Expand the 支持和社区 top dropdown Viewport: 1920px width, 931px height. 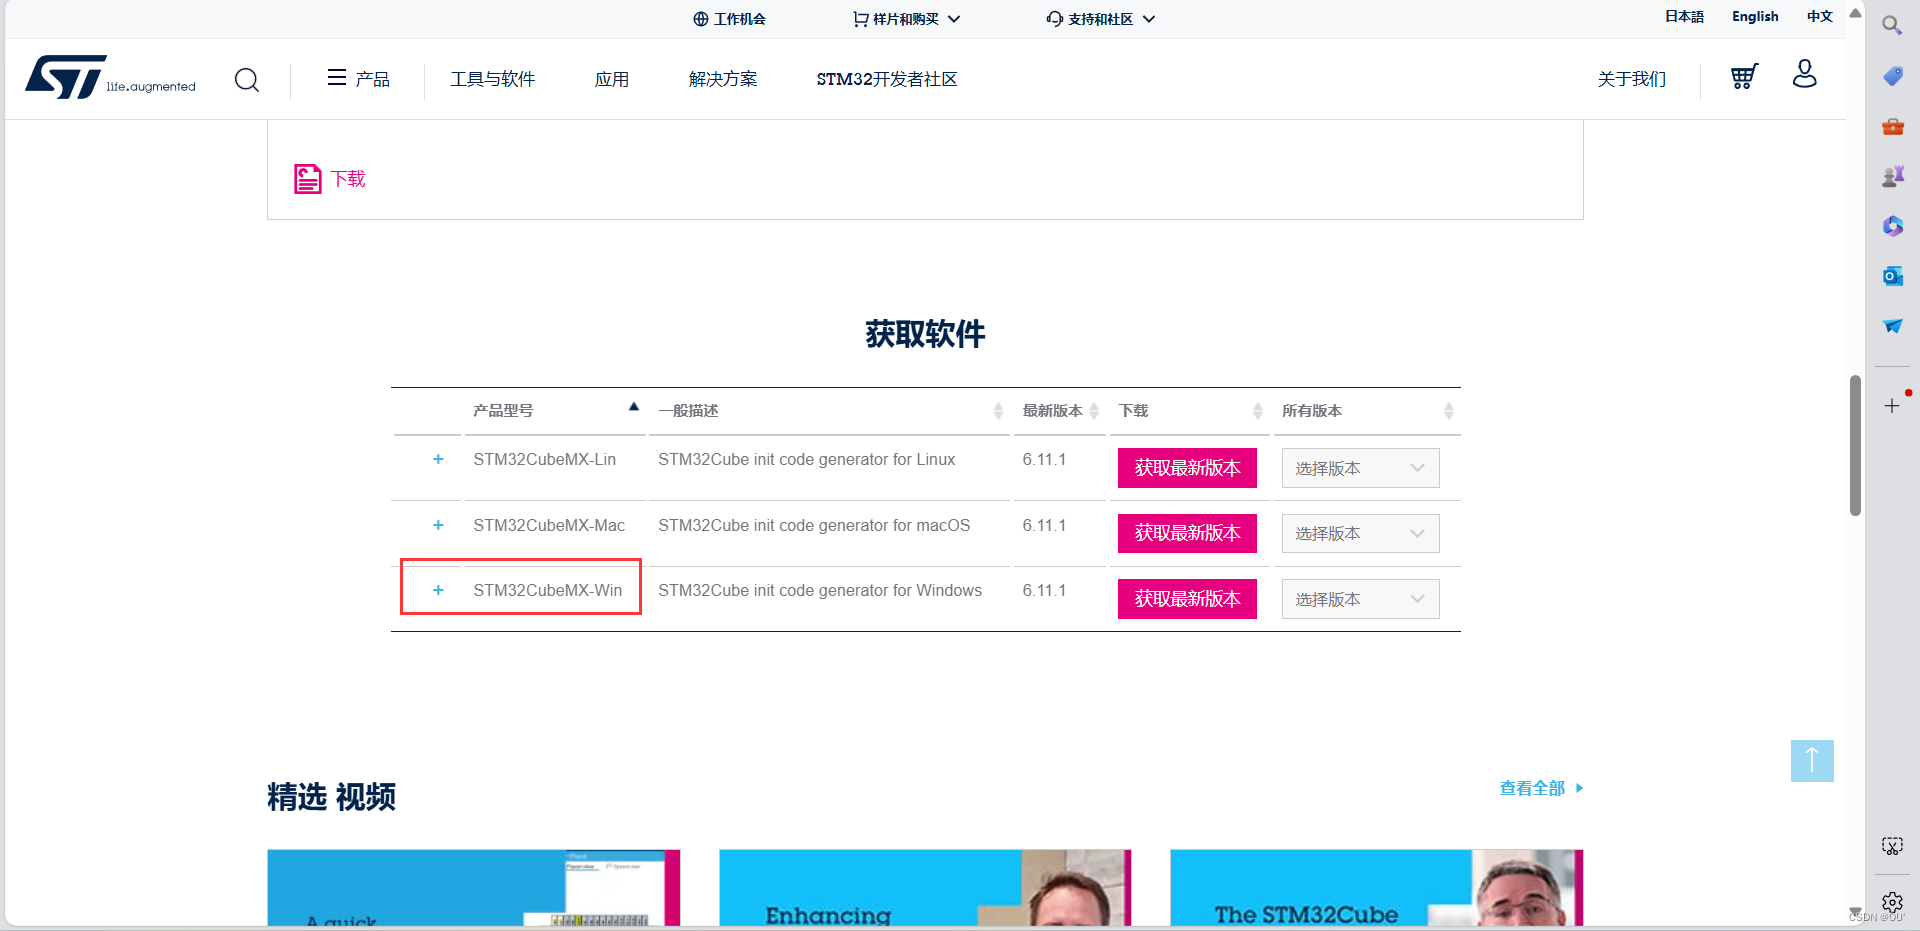1101,19
